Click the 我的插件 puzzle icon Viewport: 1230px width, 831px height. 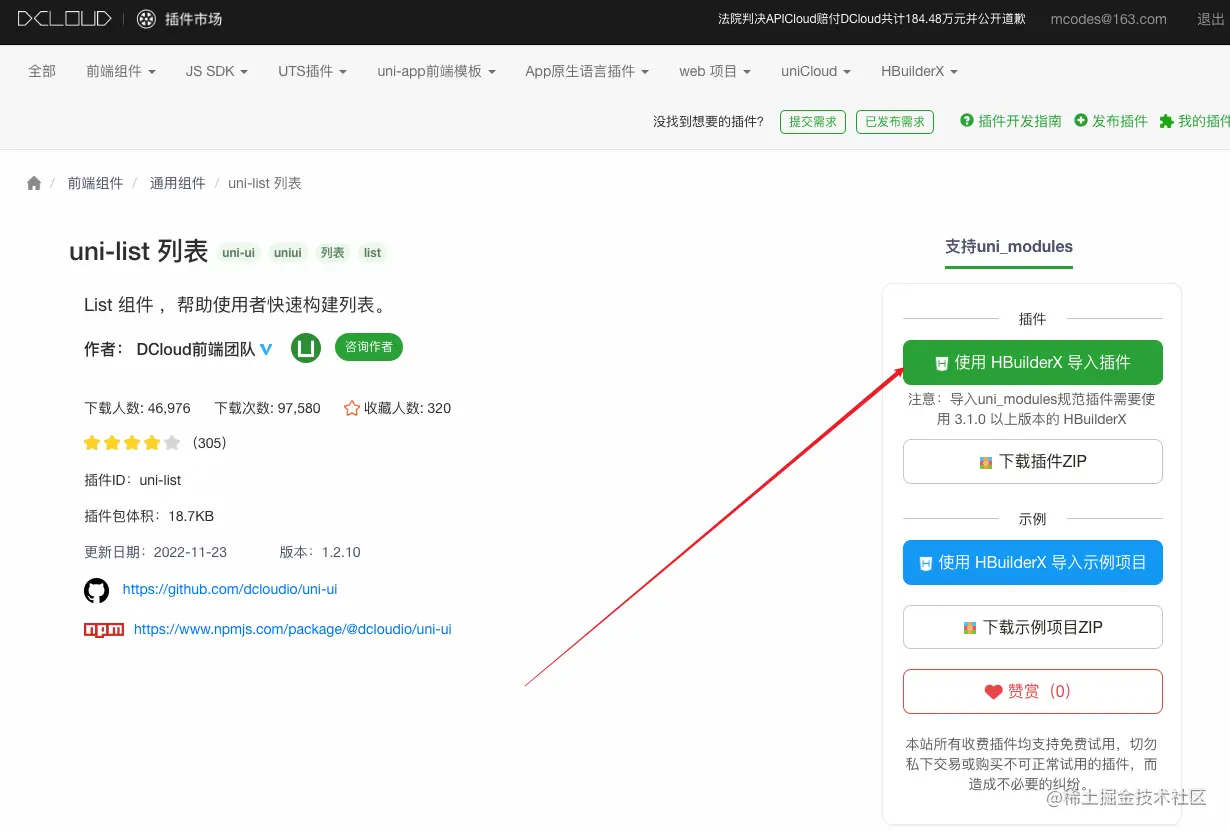[1166, 121]
